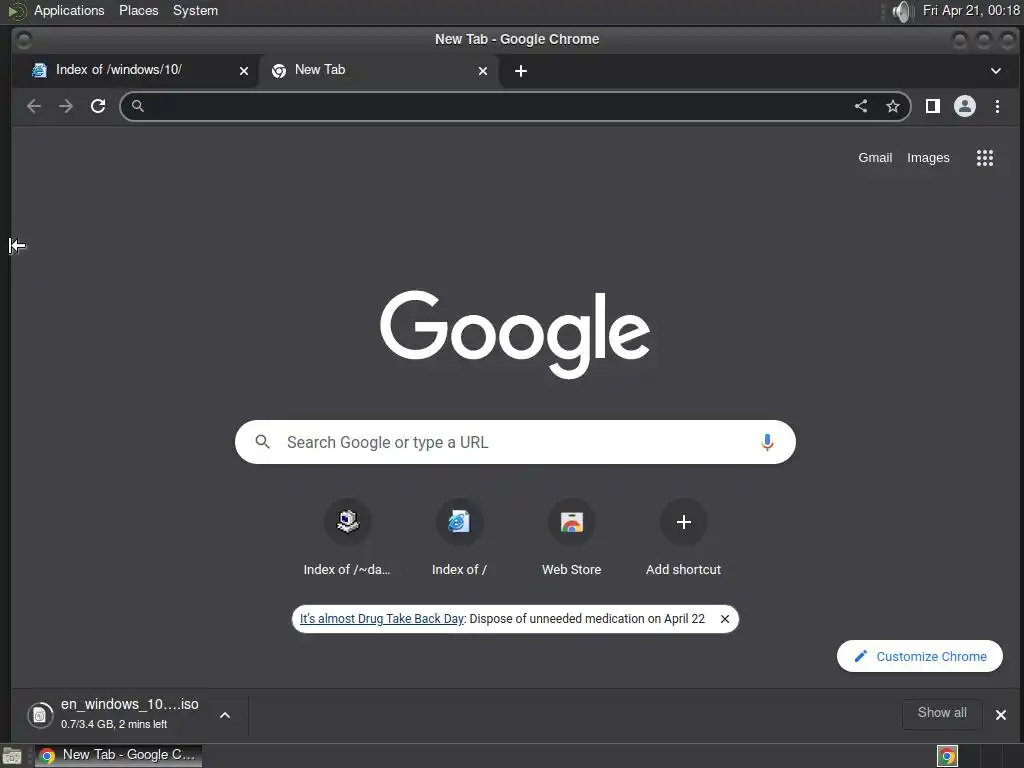1024x768 pixels.
Task: Go back with the browser back arrow
Action: [34, 106]
